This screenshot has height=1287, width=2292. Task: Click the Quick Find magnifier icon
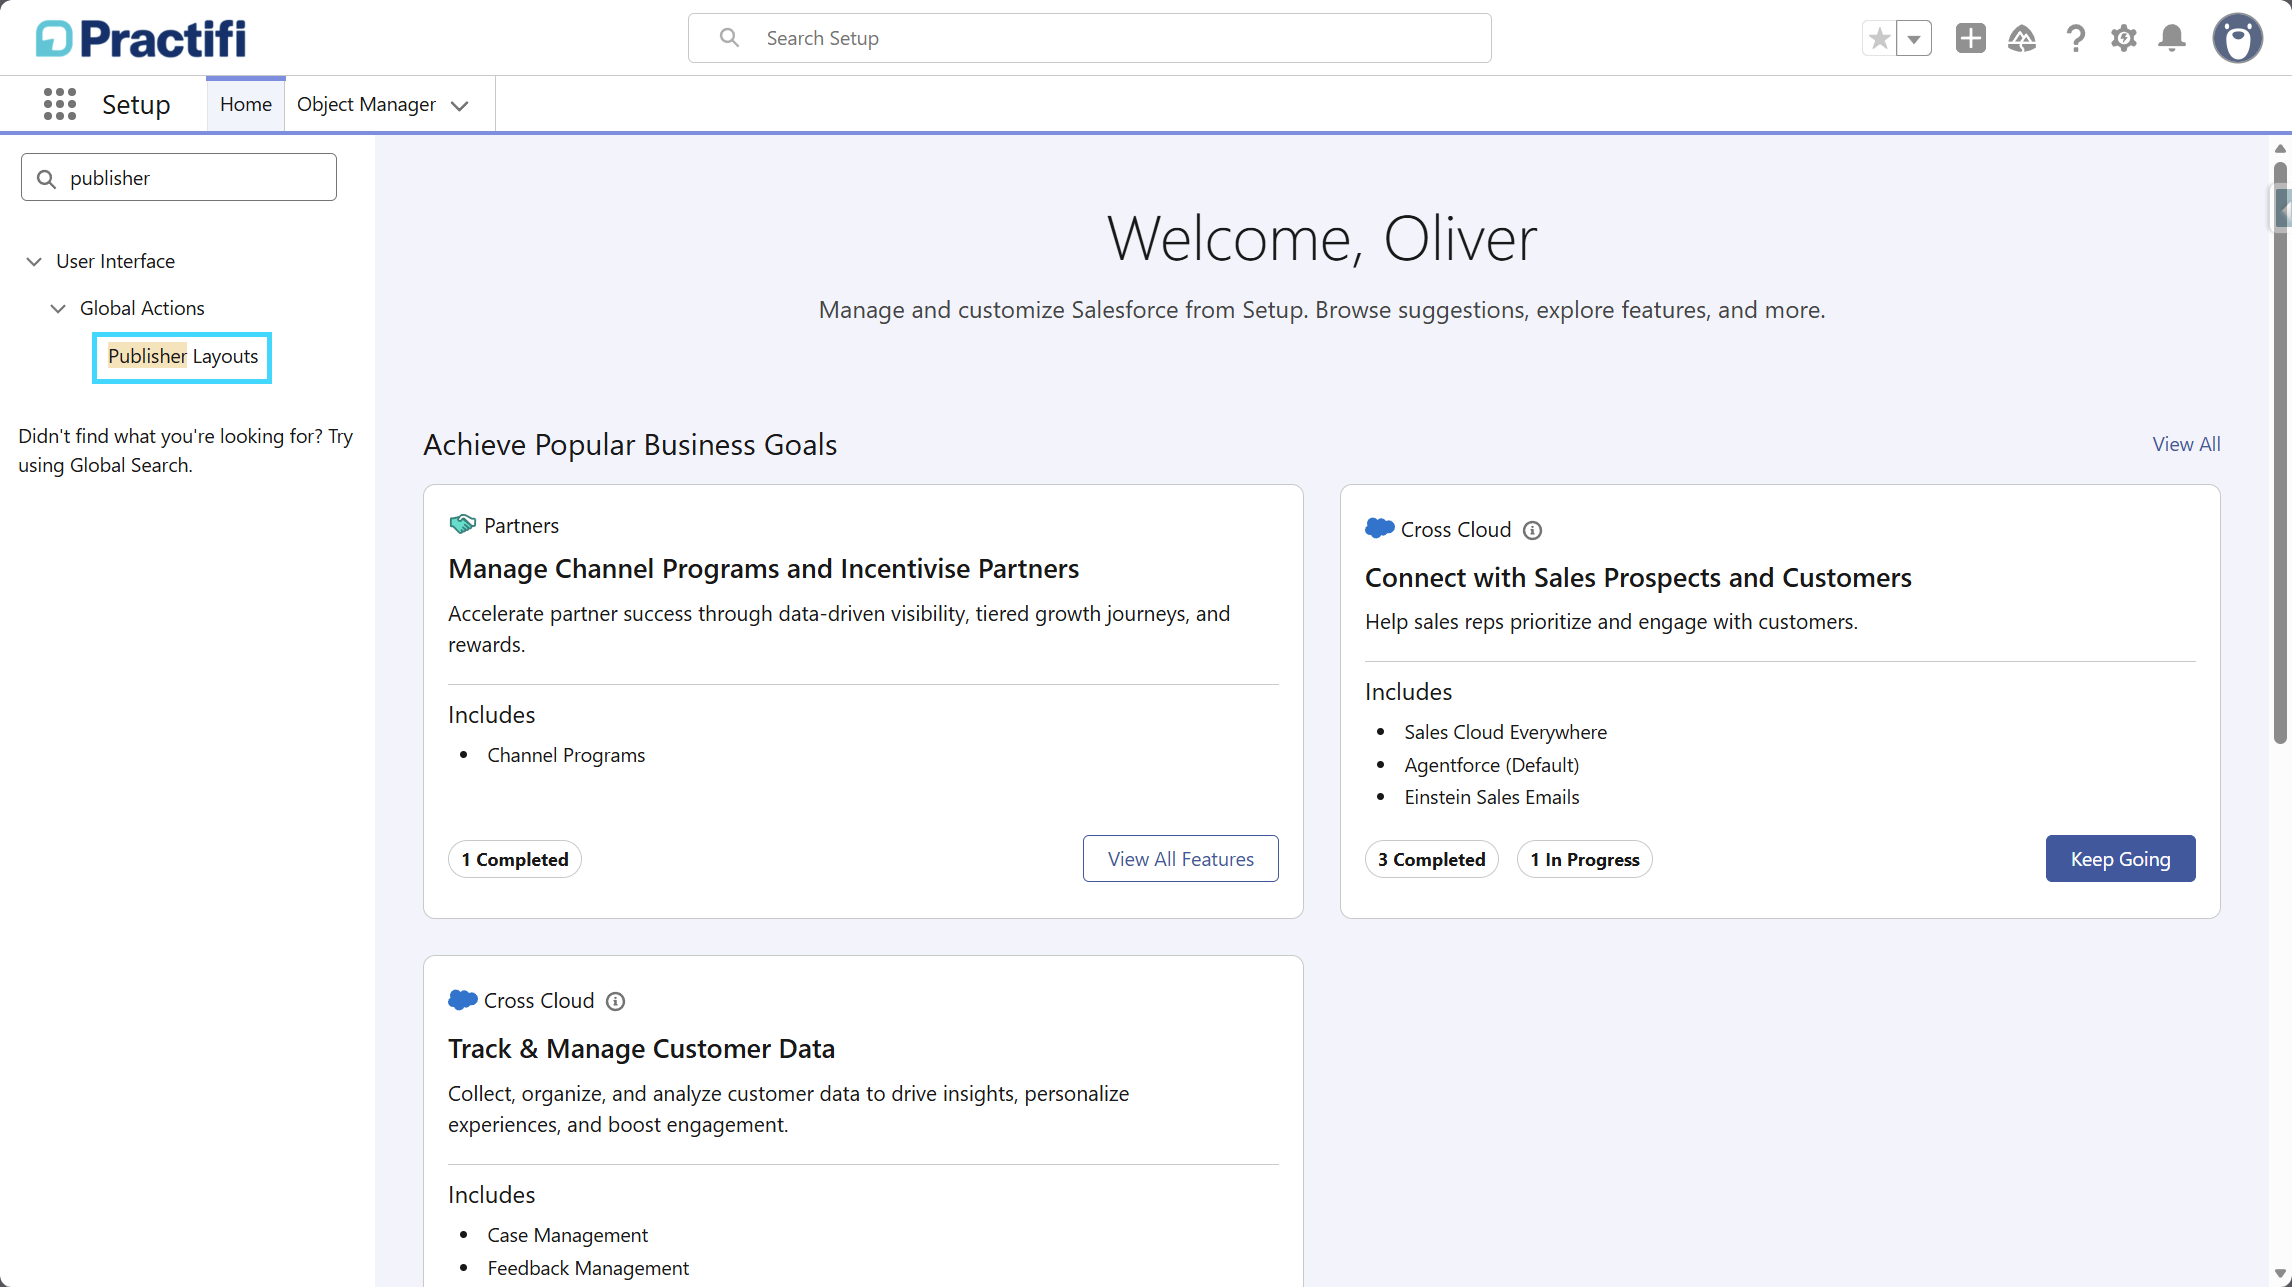coord(46,178)
